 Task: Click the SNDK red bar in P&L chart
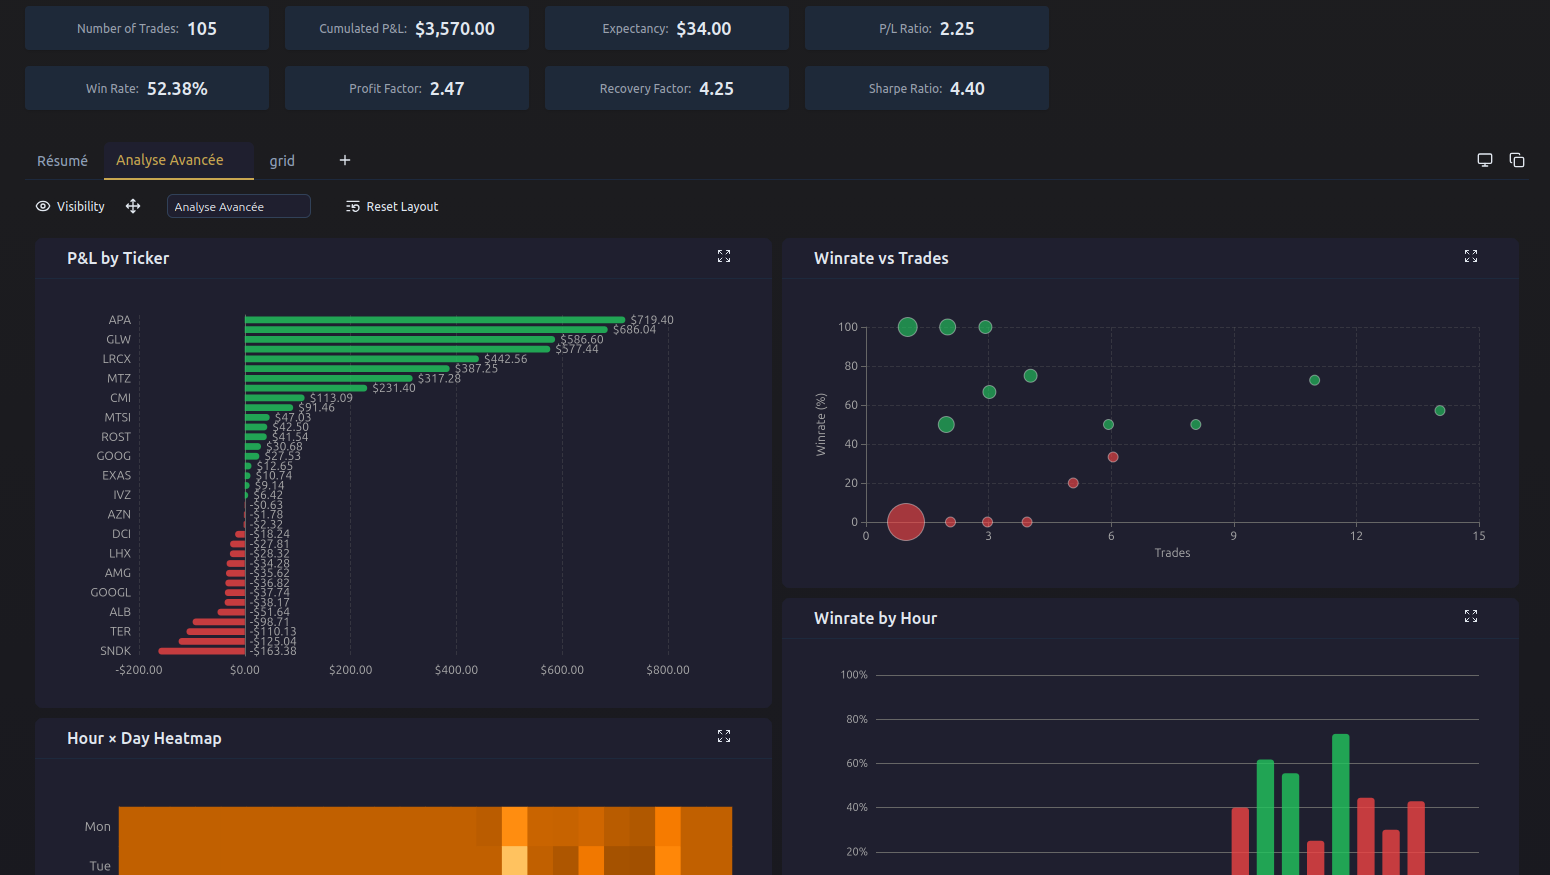coord(202,651)
